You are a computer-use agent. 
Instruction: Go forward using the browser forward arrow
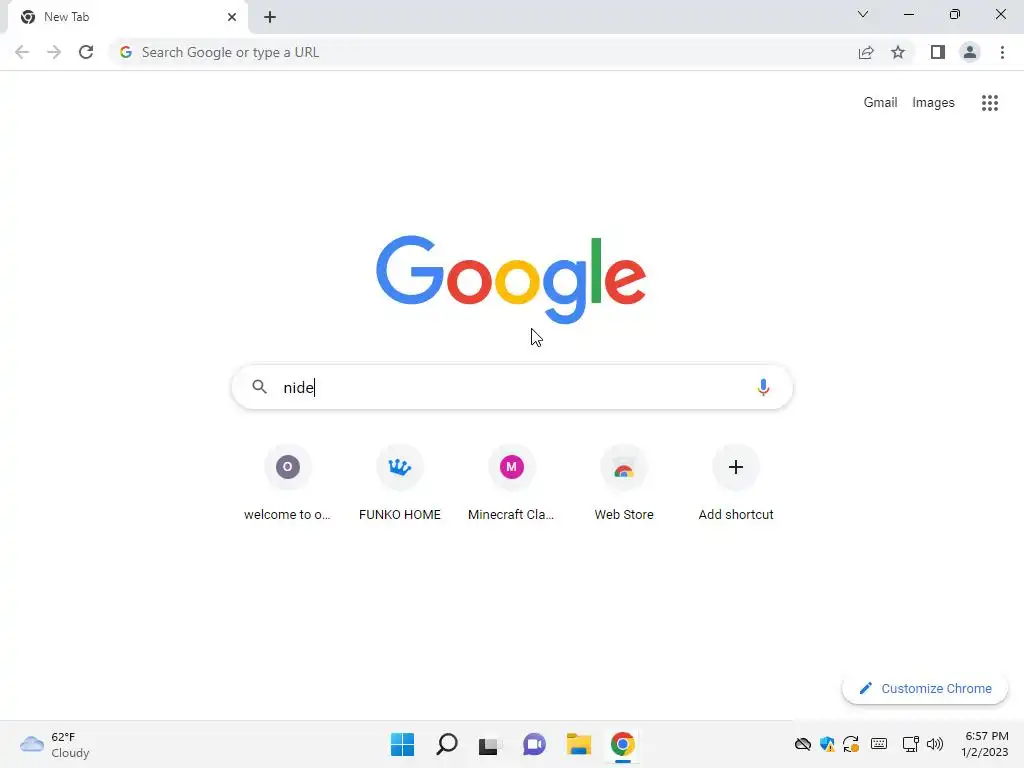coord(54,52)
